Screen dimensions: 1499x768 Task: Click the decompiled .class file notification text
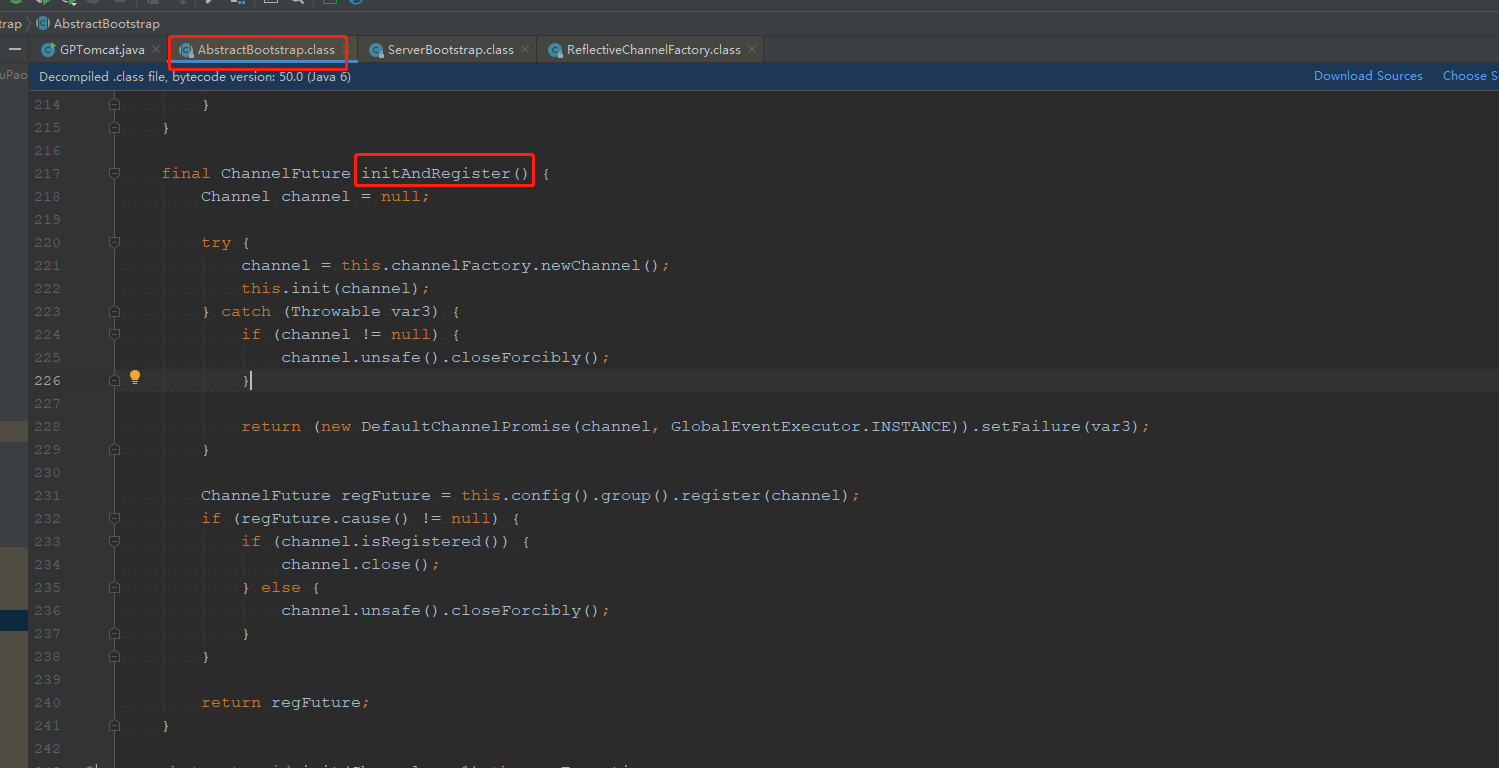[x=195, y=76]
